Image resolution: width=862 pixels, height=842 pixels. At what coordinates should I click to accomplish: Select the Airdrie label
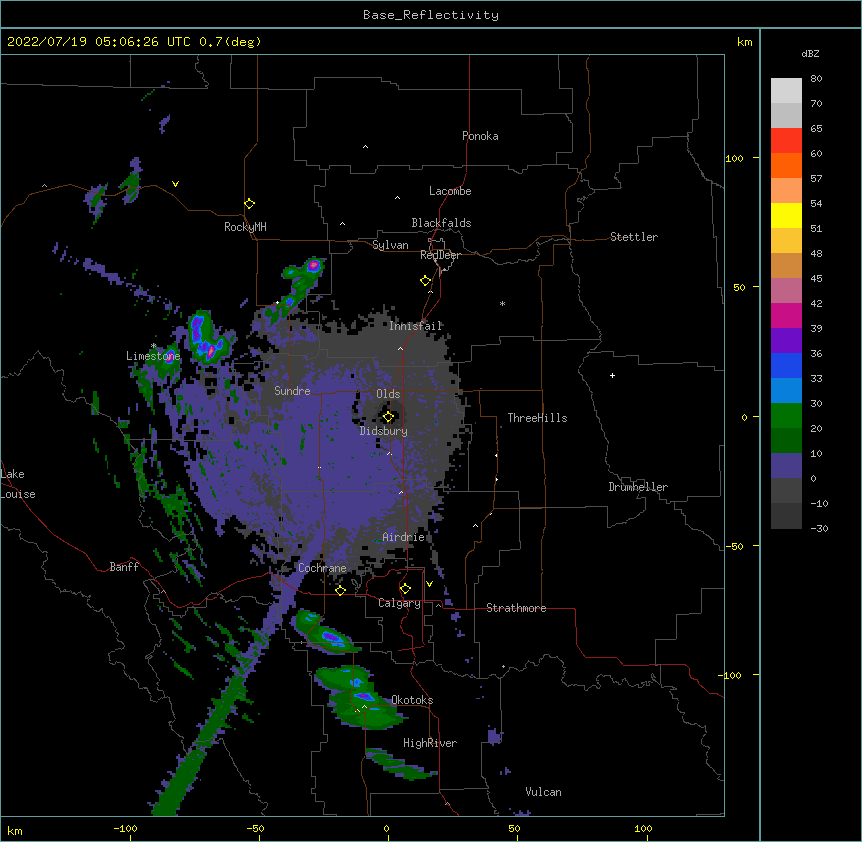pos(404,537)
